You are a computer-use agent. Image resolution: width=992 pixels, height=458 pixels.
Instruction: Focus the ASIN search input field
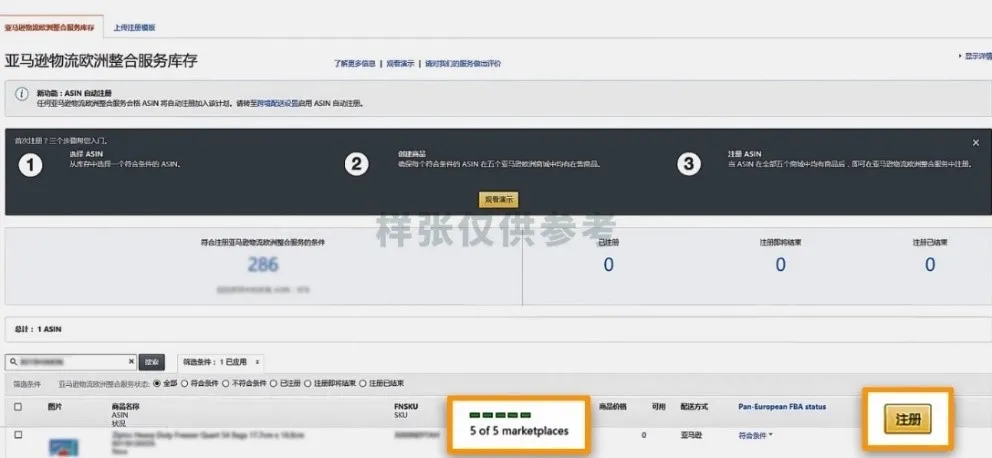tap(70, 362)
